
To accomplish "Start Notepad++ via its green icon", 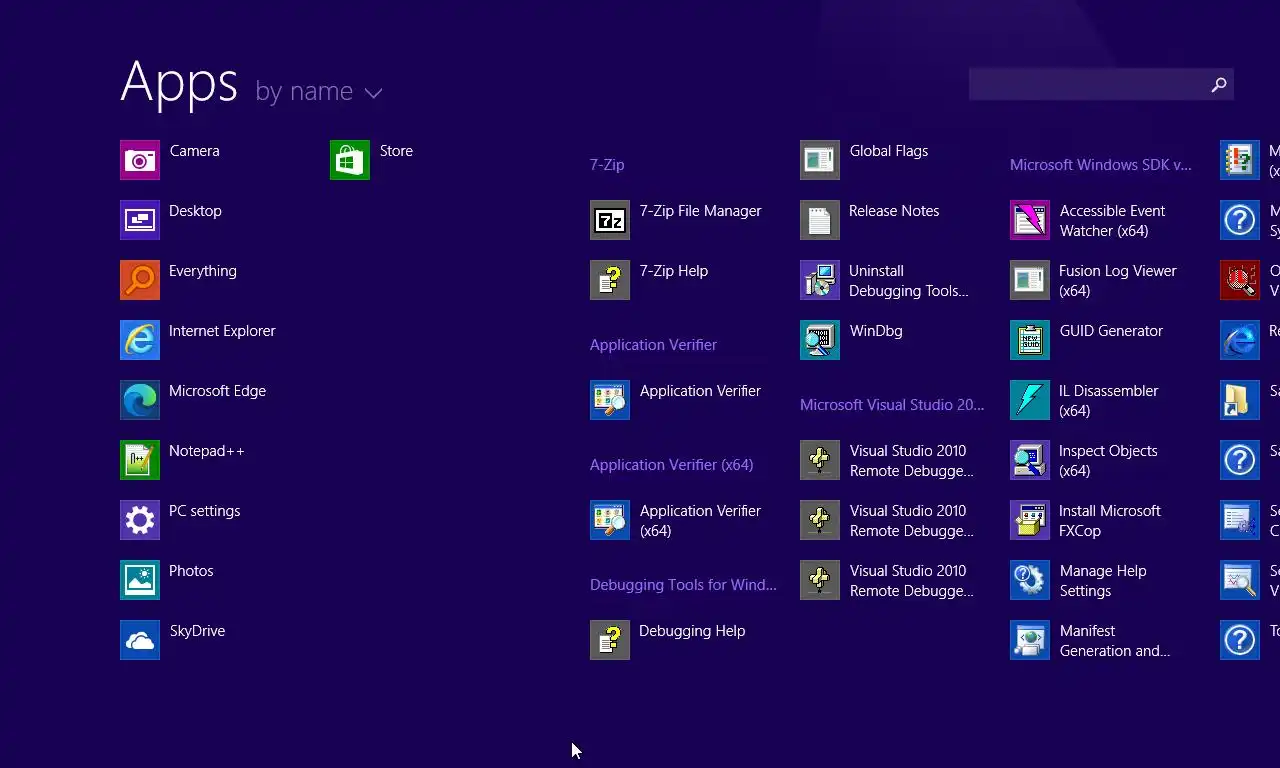I will tap(140, 460).
